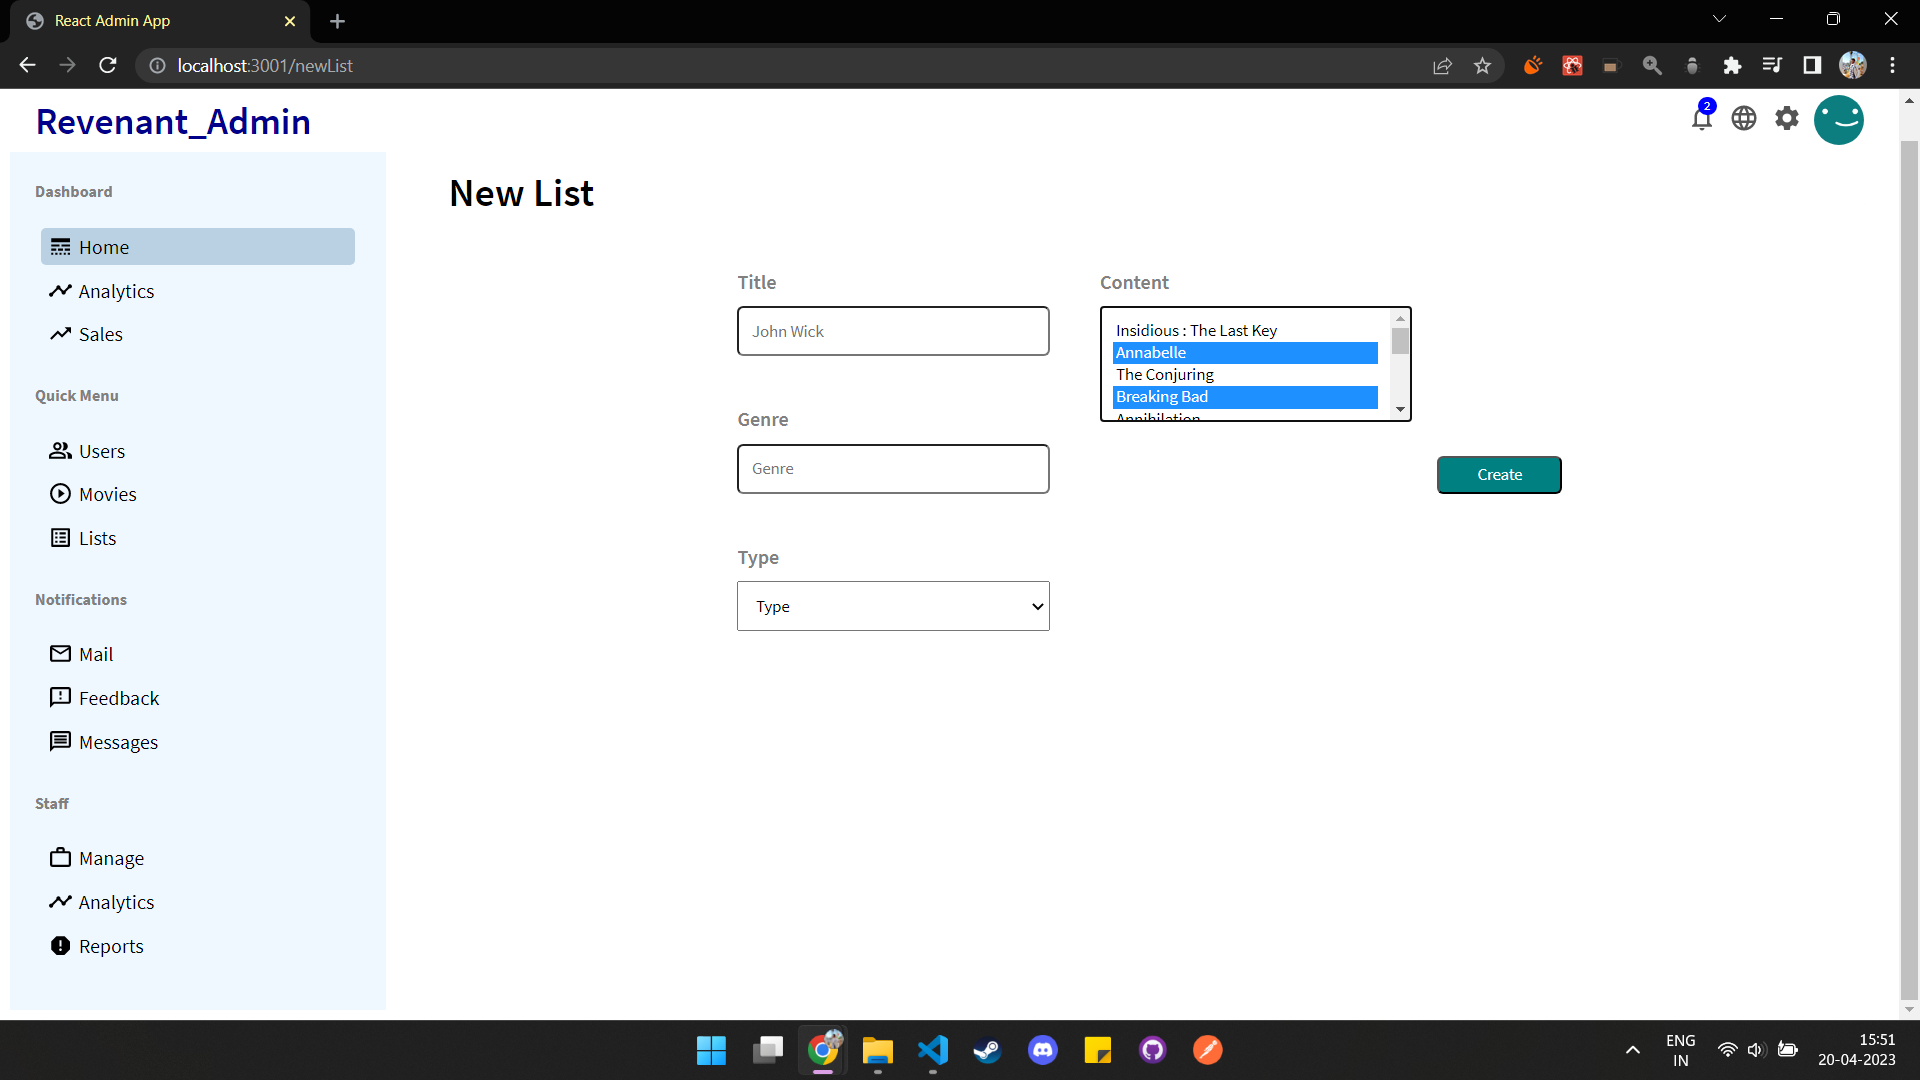This screenshot has height=1080, width=1920.
Task: Click the Dashboard Analytics line icon
Action: [x=60, y=291]
